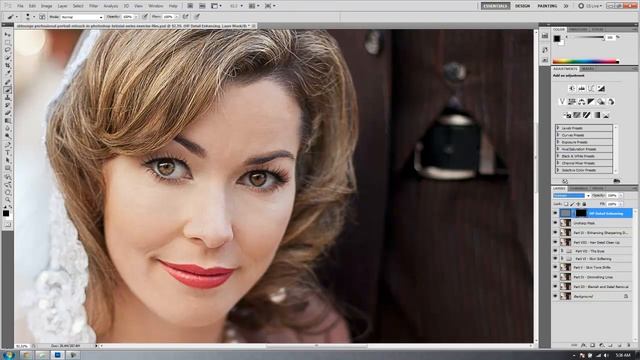Add a Curves adjustment layer
The width and height of the screenshot is (640, 360).
click(591, 88)
